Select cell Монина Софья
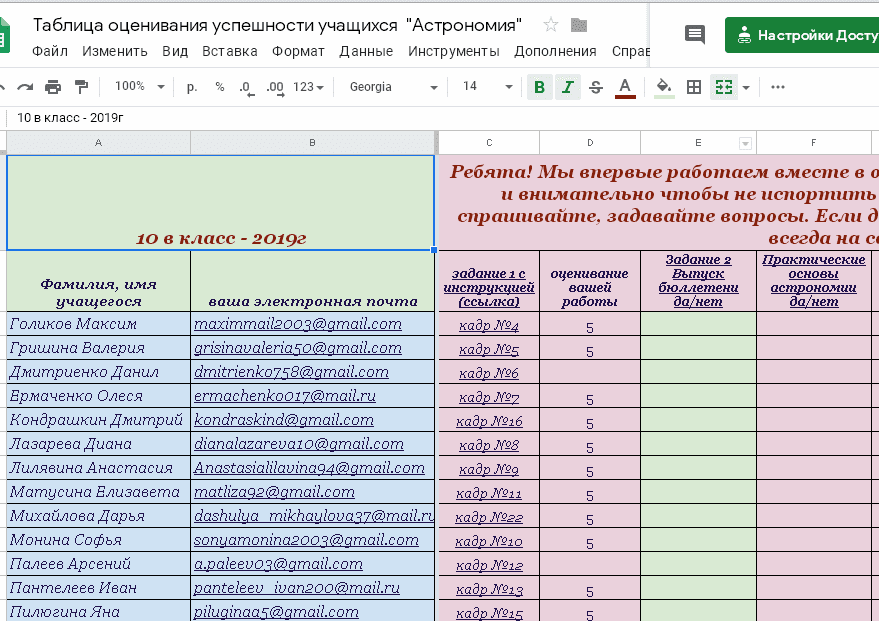 (98, 540)
